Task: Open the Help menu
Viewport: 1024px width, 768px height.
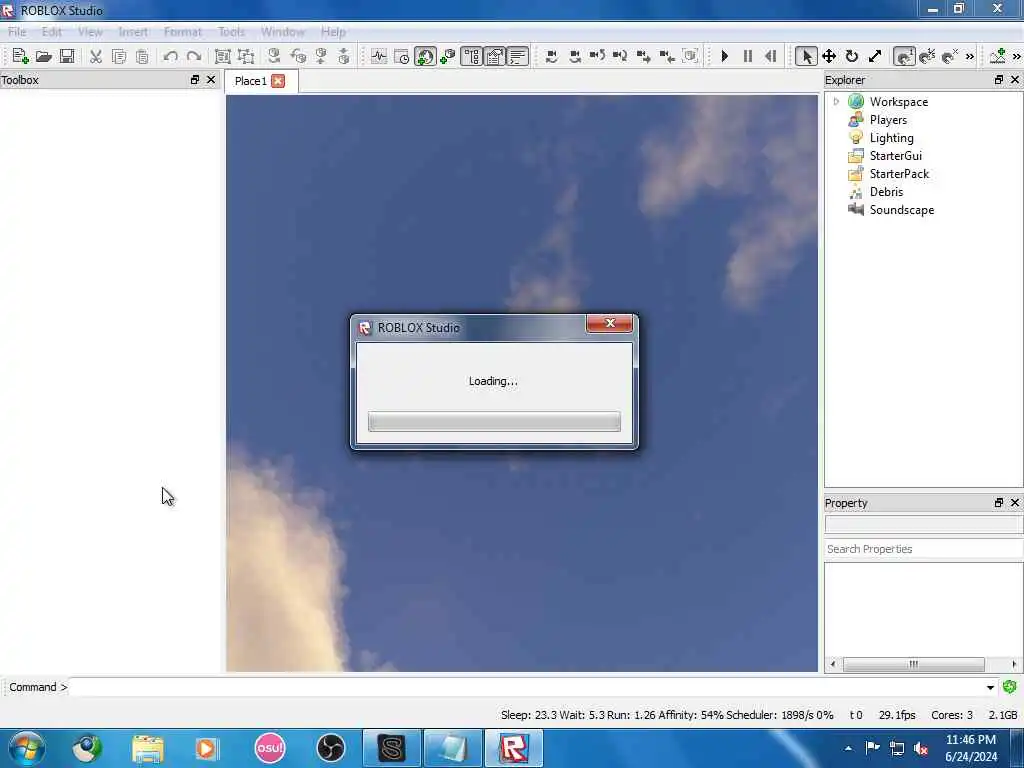Action: (333, 31)
